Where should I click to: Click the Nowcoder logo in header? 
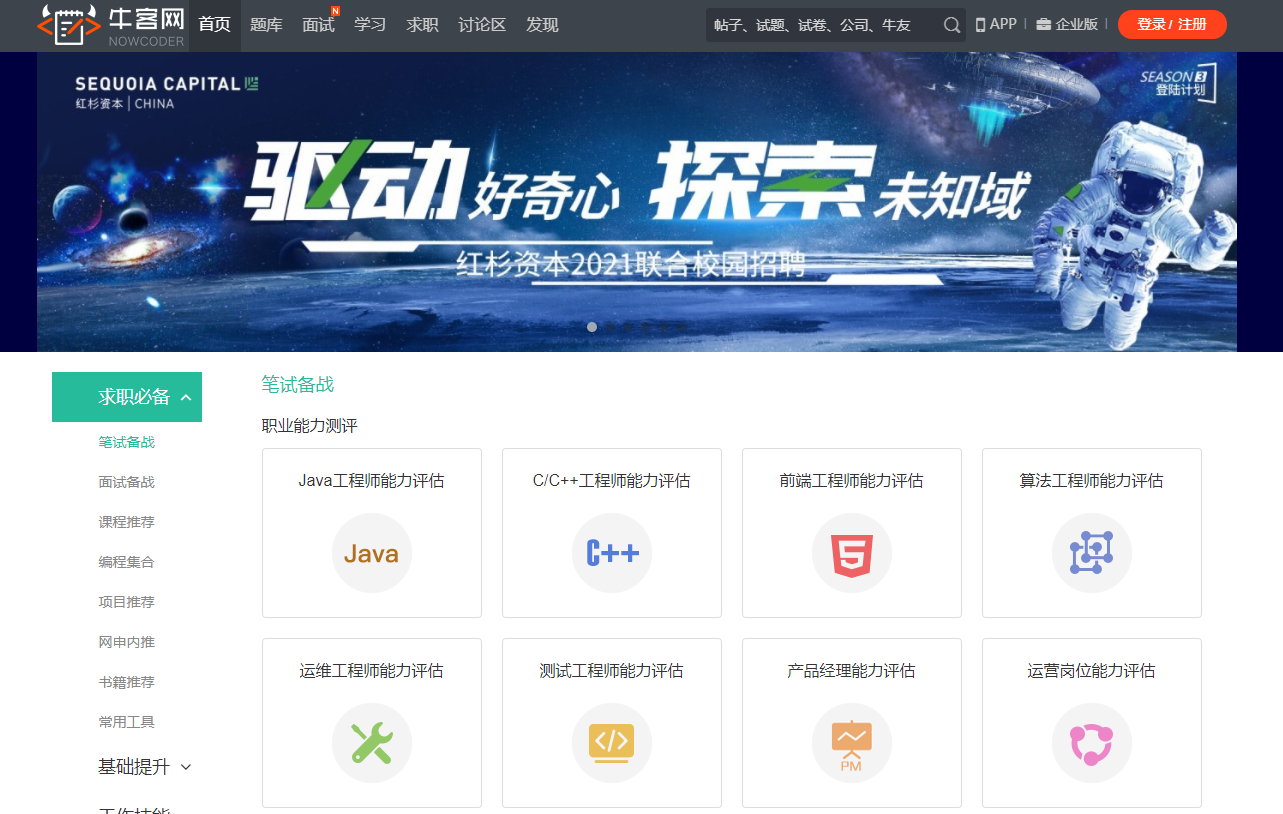[112, 26]
